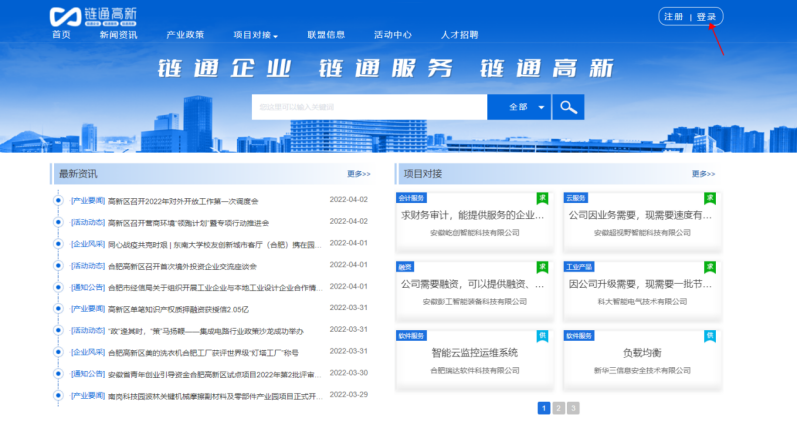Image resolution: width=797 pixels, height=442 pixels.
Task: Click 更多>> in the 最新资讯 panel
Action: [x=359, y=174]
